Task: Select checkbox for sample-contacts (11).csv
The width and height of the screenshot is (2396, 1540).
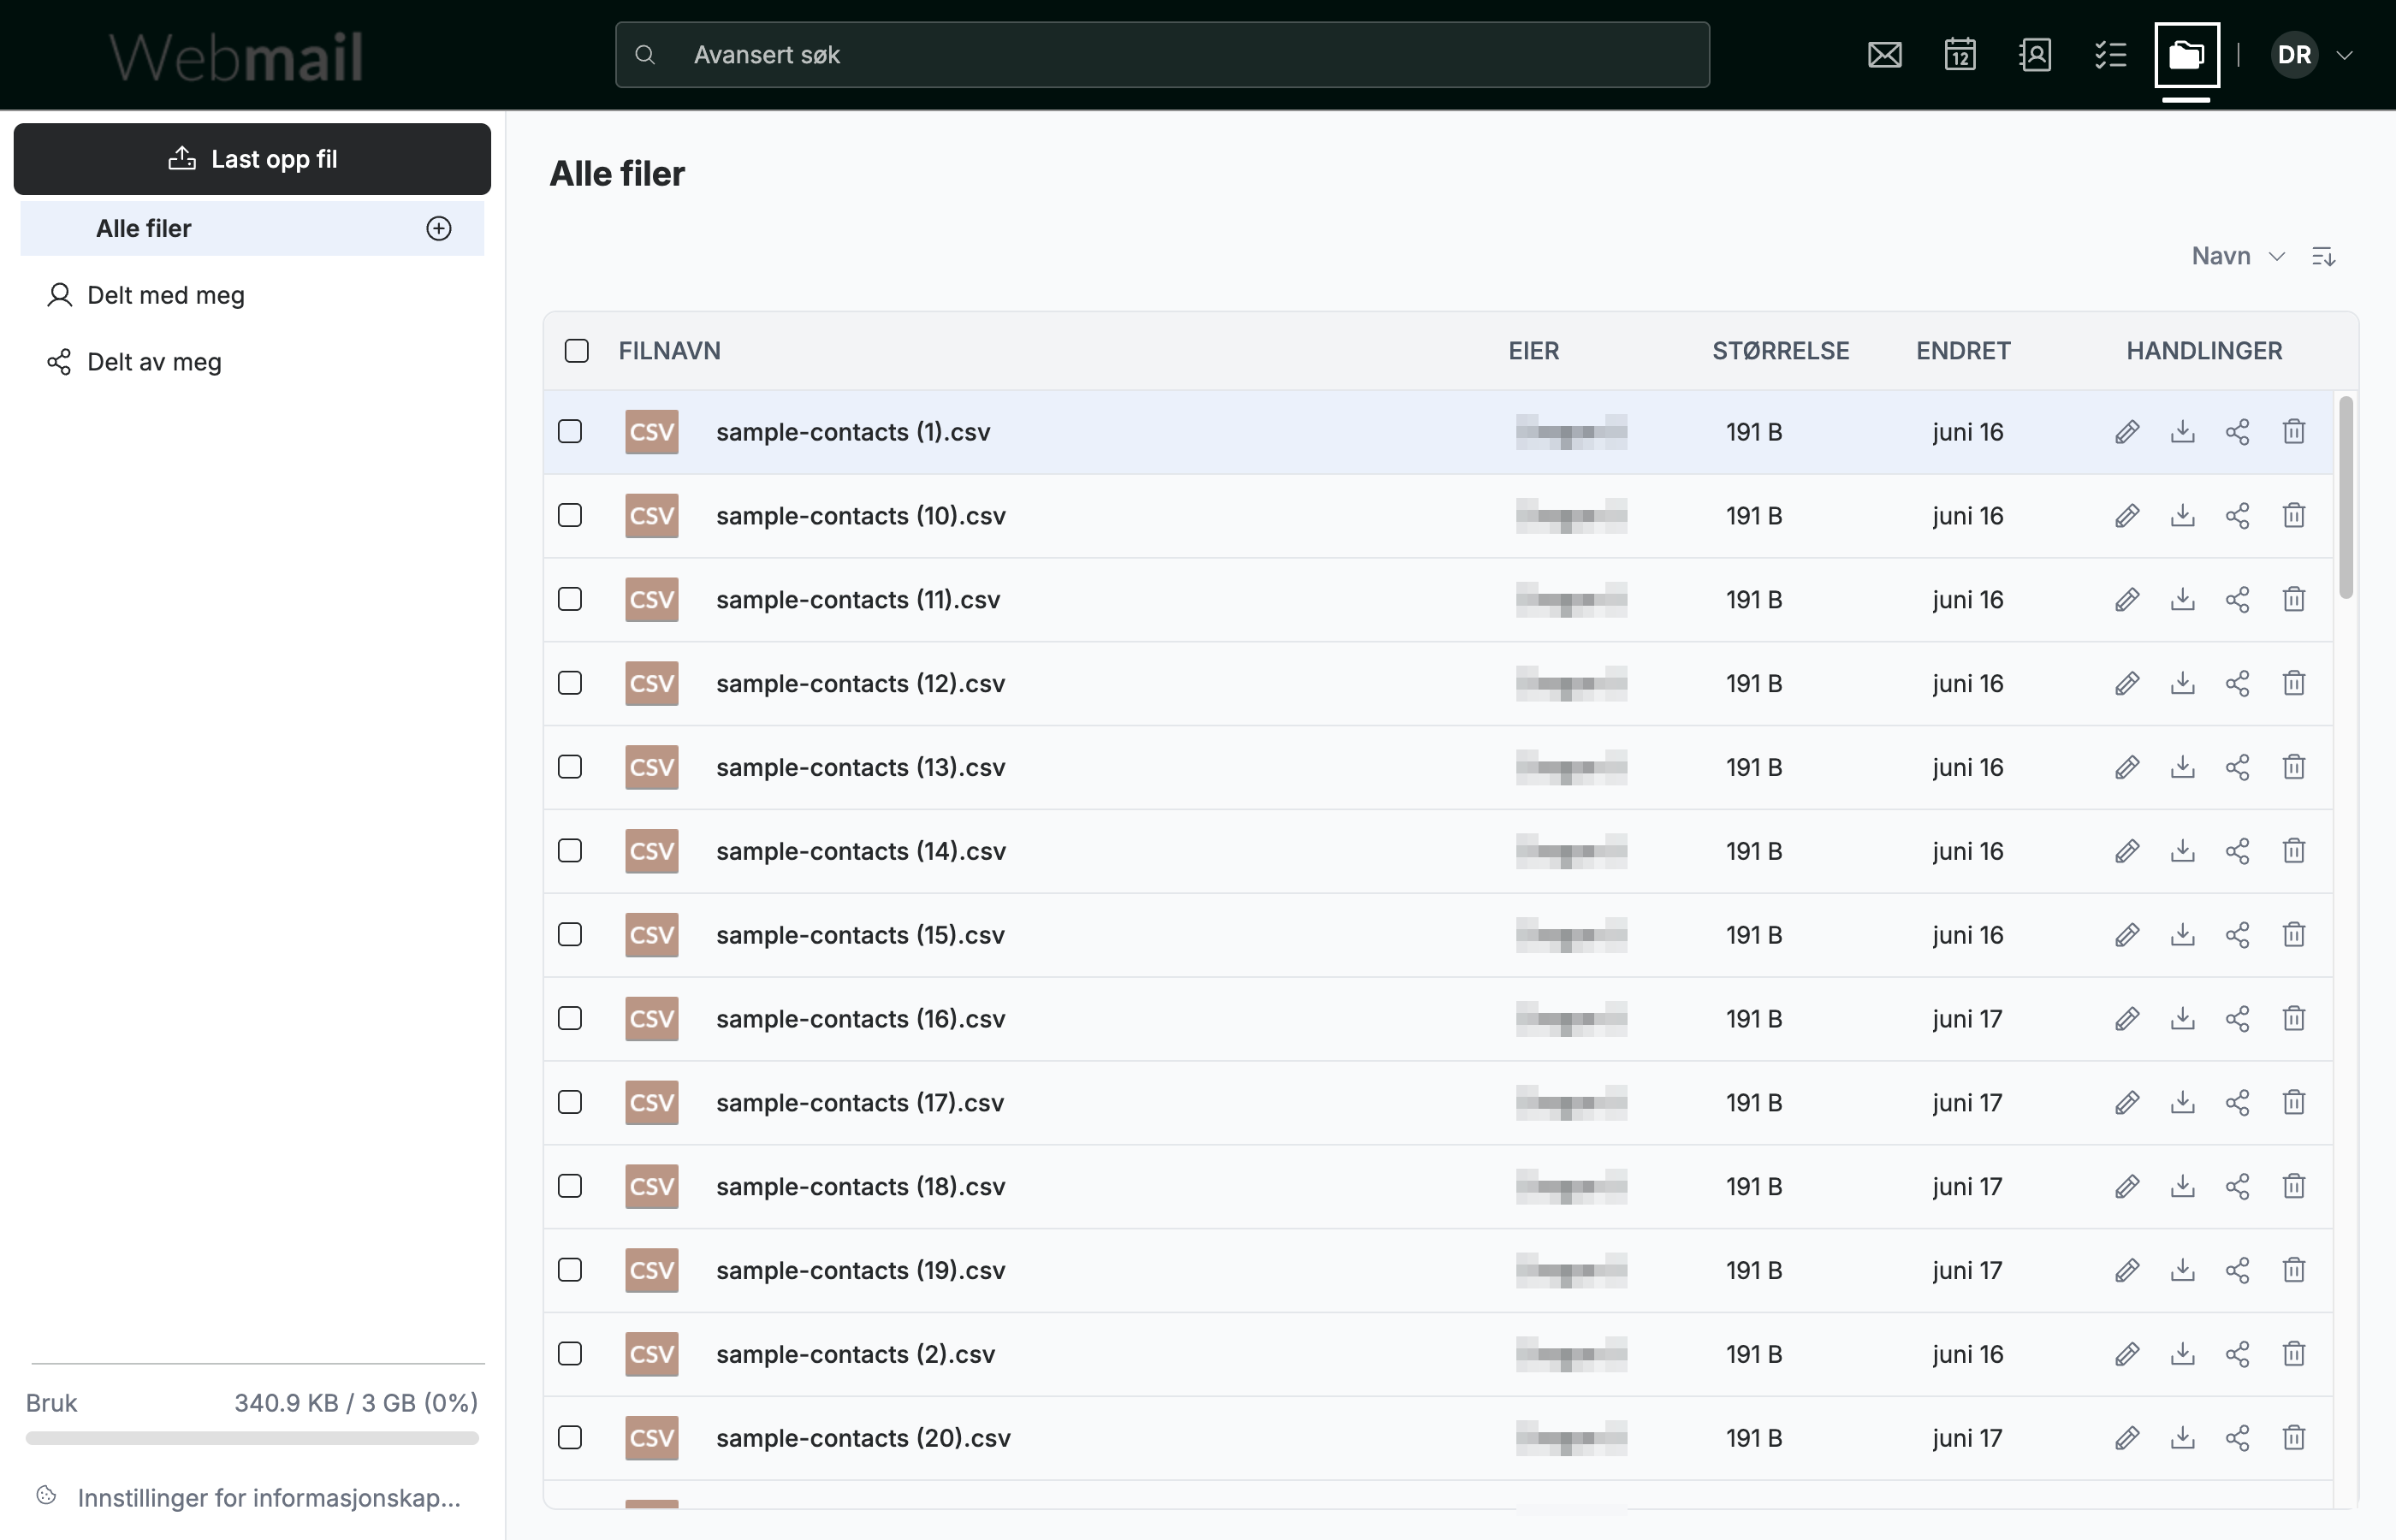Action: [570, 600]
